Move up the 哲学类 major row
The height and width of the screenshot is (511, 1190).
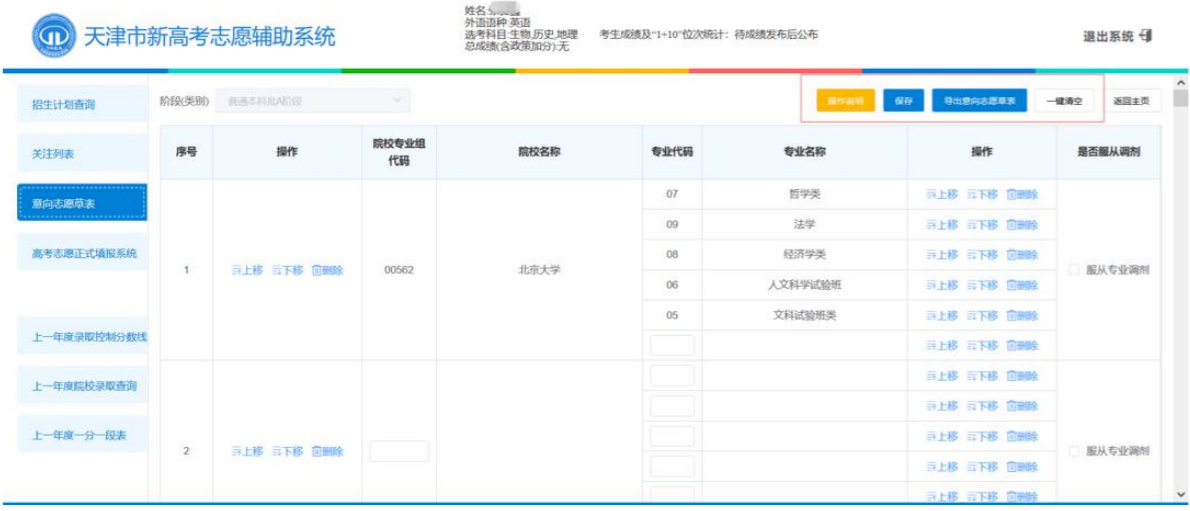coord(941,194)
